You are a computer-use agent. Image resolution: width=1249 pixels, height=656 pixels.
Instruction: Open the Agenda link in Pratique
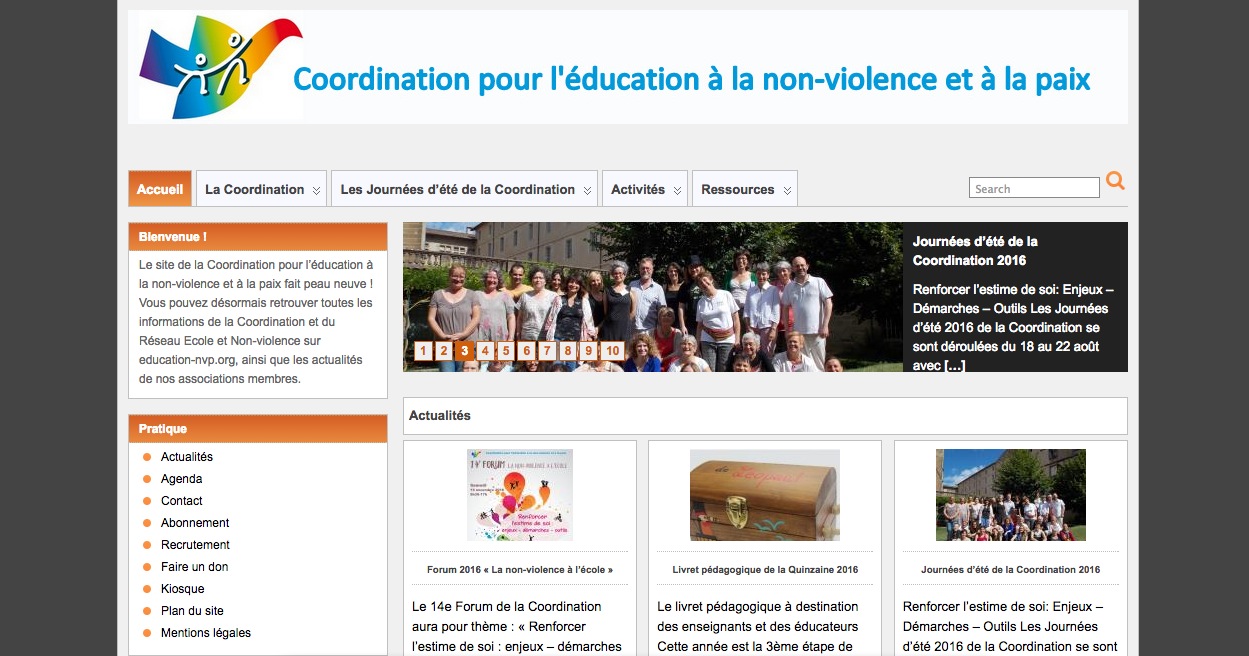coord(181,479)
